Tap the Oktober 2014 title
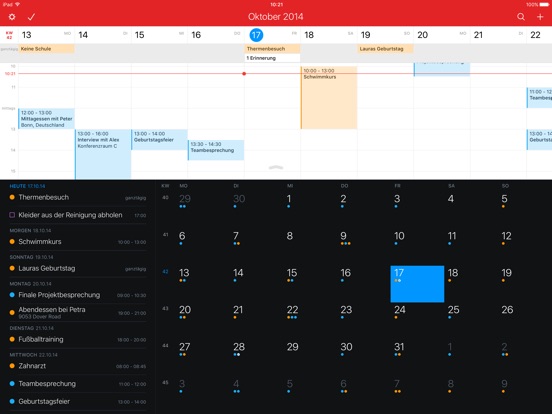The height and width of the screenshot is (414, 552). [276, 17]
